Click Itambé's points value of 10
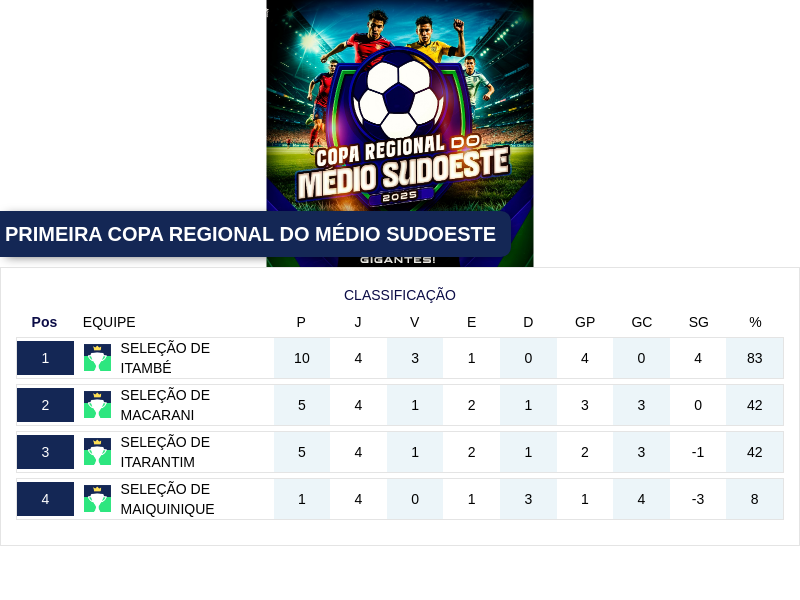 (302, 358)
